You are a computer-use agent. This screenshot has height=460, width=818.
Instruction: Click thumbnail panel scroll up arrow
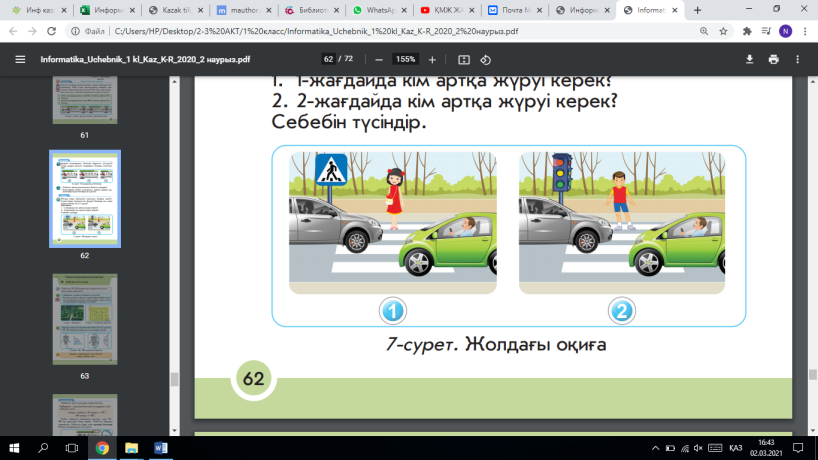(x=175, y=81)
